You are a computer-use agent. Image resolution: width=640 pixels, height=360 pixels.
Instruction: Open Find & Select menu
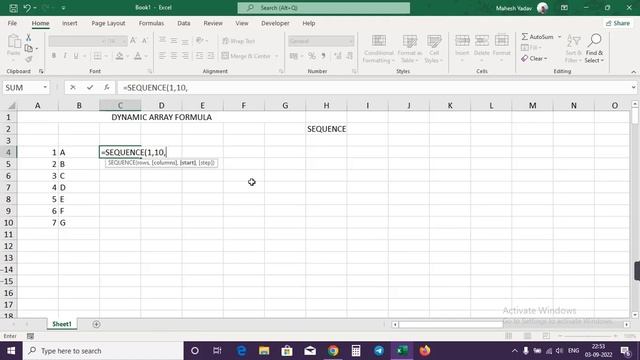[x=594, y=49]
